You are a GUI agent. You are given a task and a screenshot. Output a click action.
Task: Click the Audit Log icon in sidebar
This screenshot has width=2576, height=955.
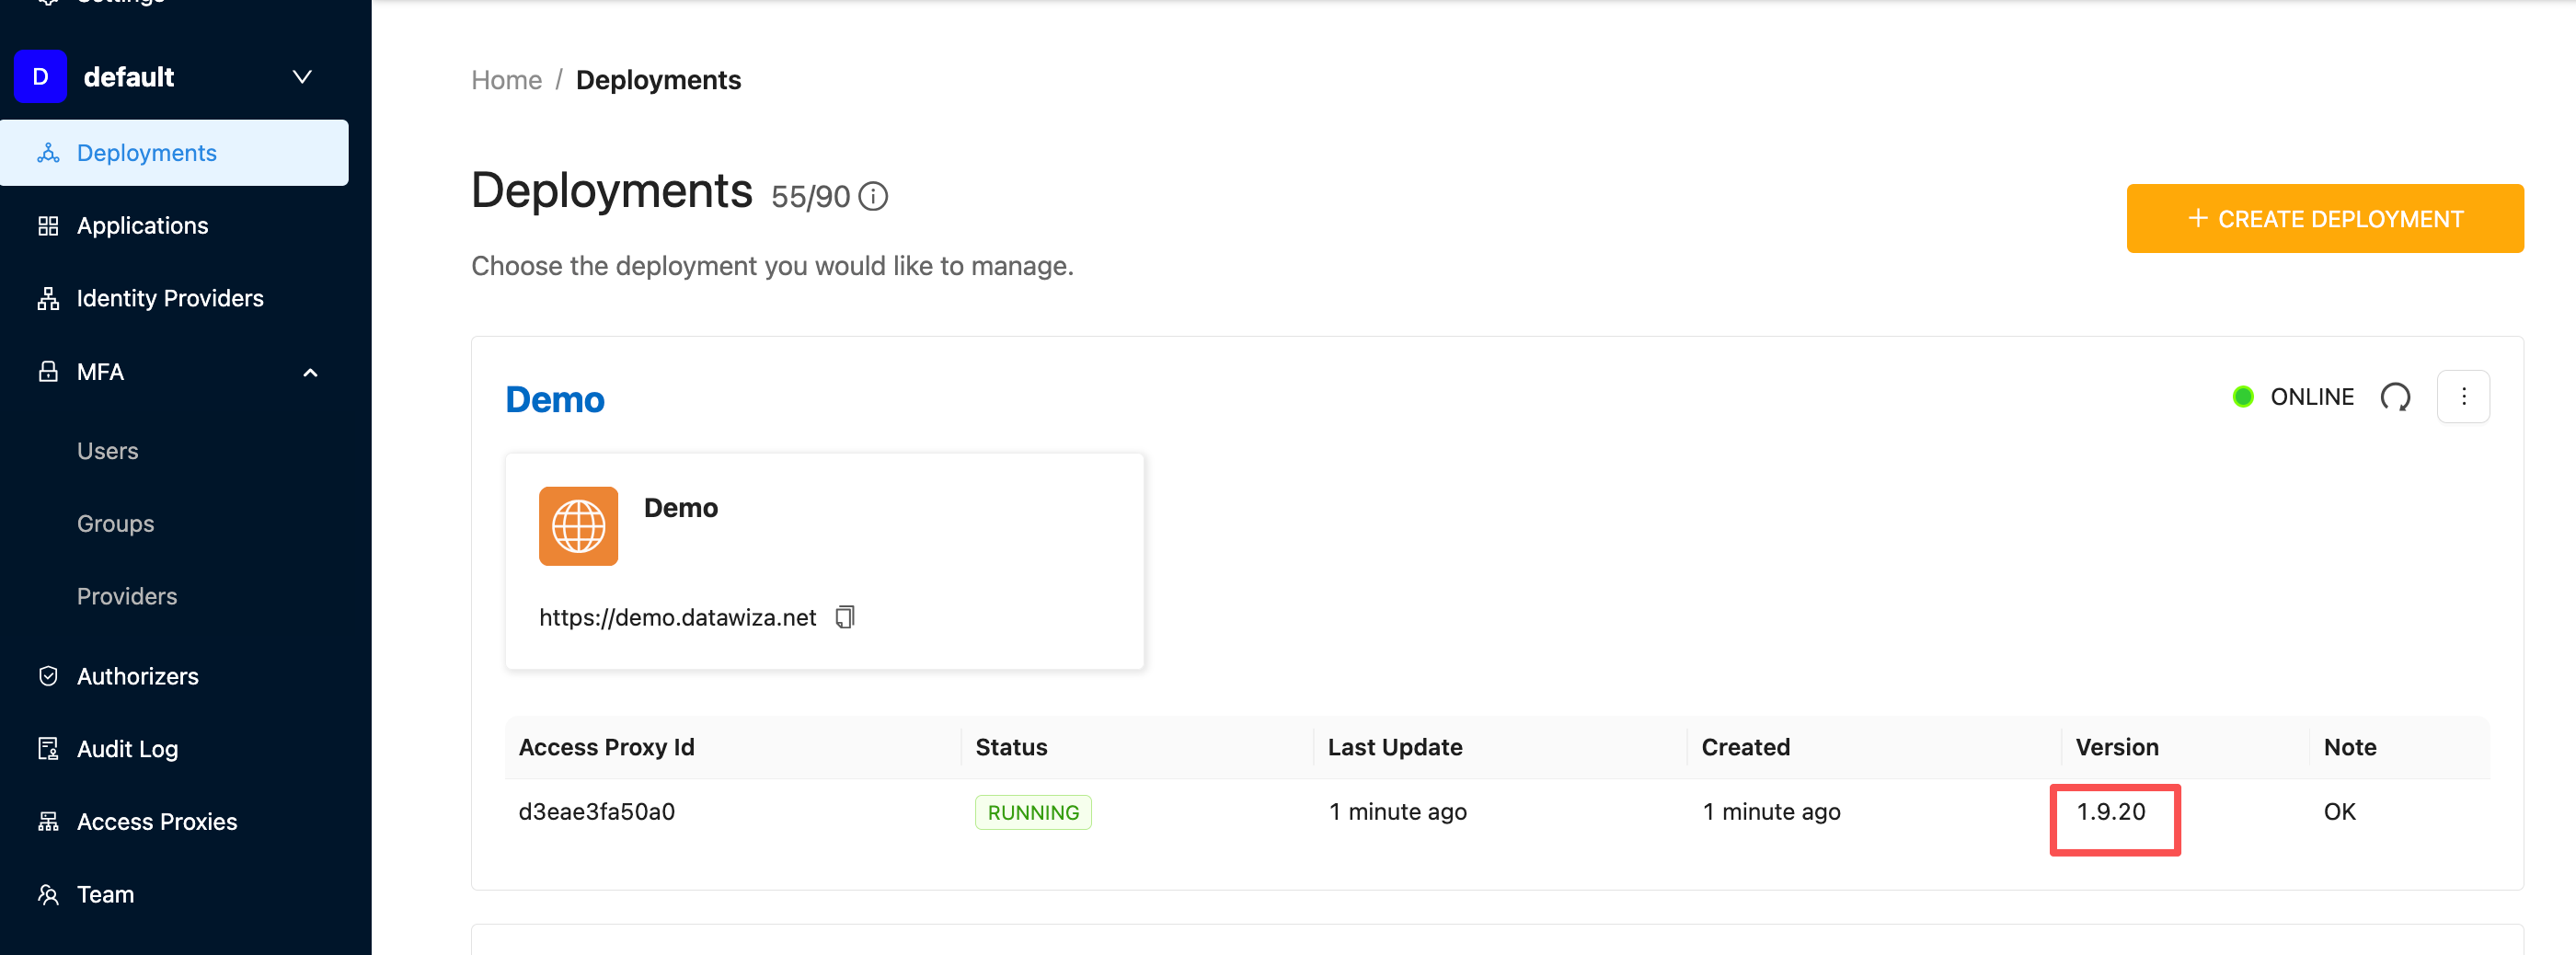pos(48,749)
